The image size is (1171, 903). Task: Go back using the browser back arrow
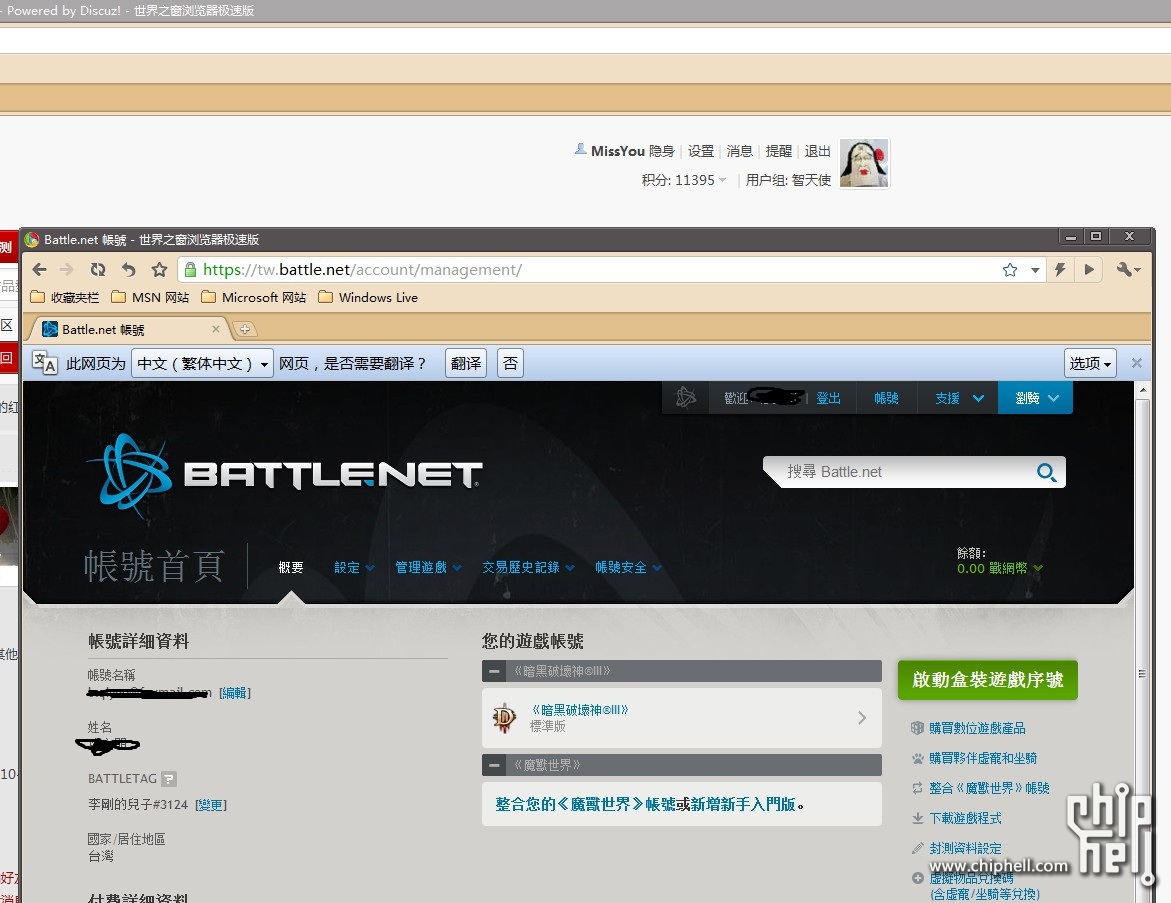[x=40, y=270]
